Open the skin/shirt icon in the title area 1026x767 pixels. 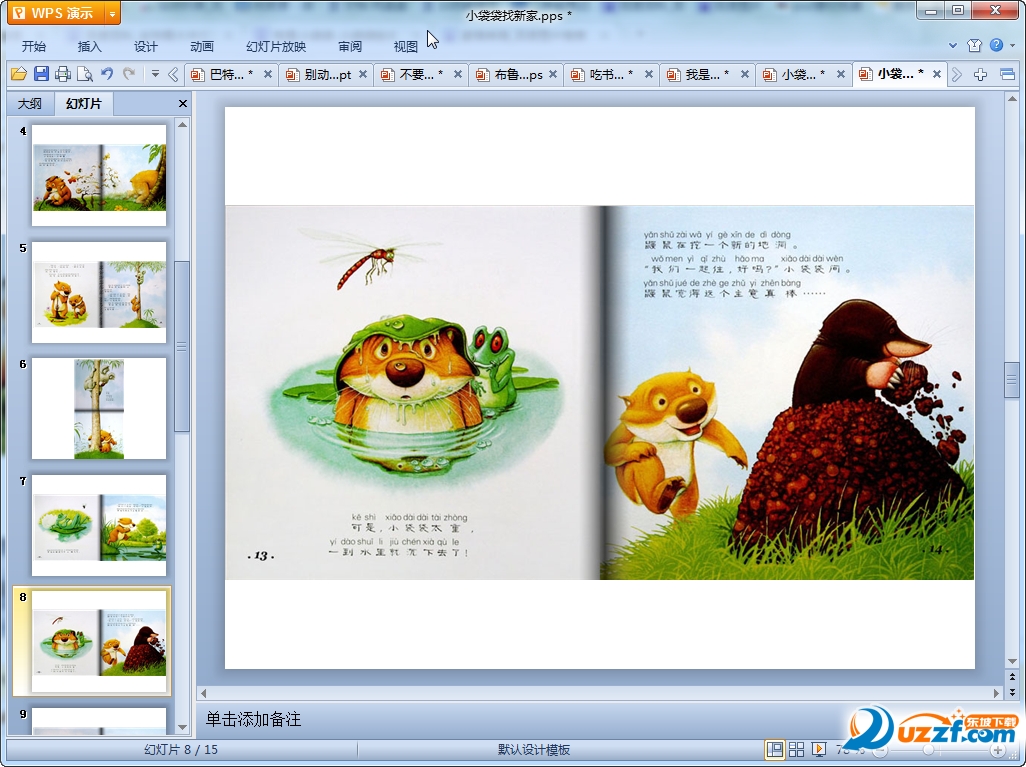click(974, 45)
